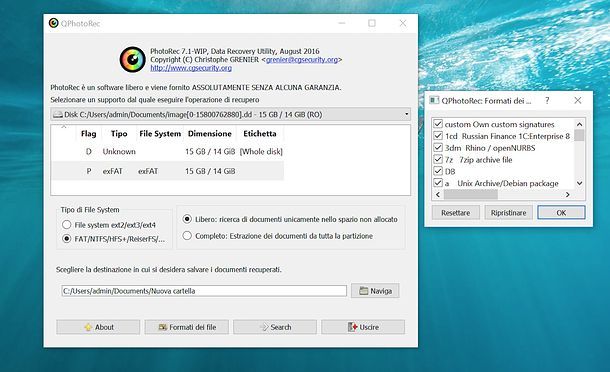Toggle custom Own custom signatures checkbox
Viewport: 610px width, 372px height.
(x=438, y=124)
